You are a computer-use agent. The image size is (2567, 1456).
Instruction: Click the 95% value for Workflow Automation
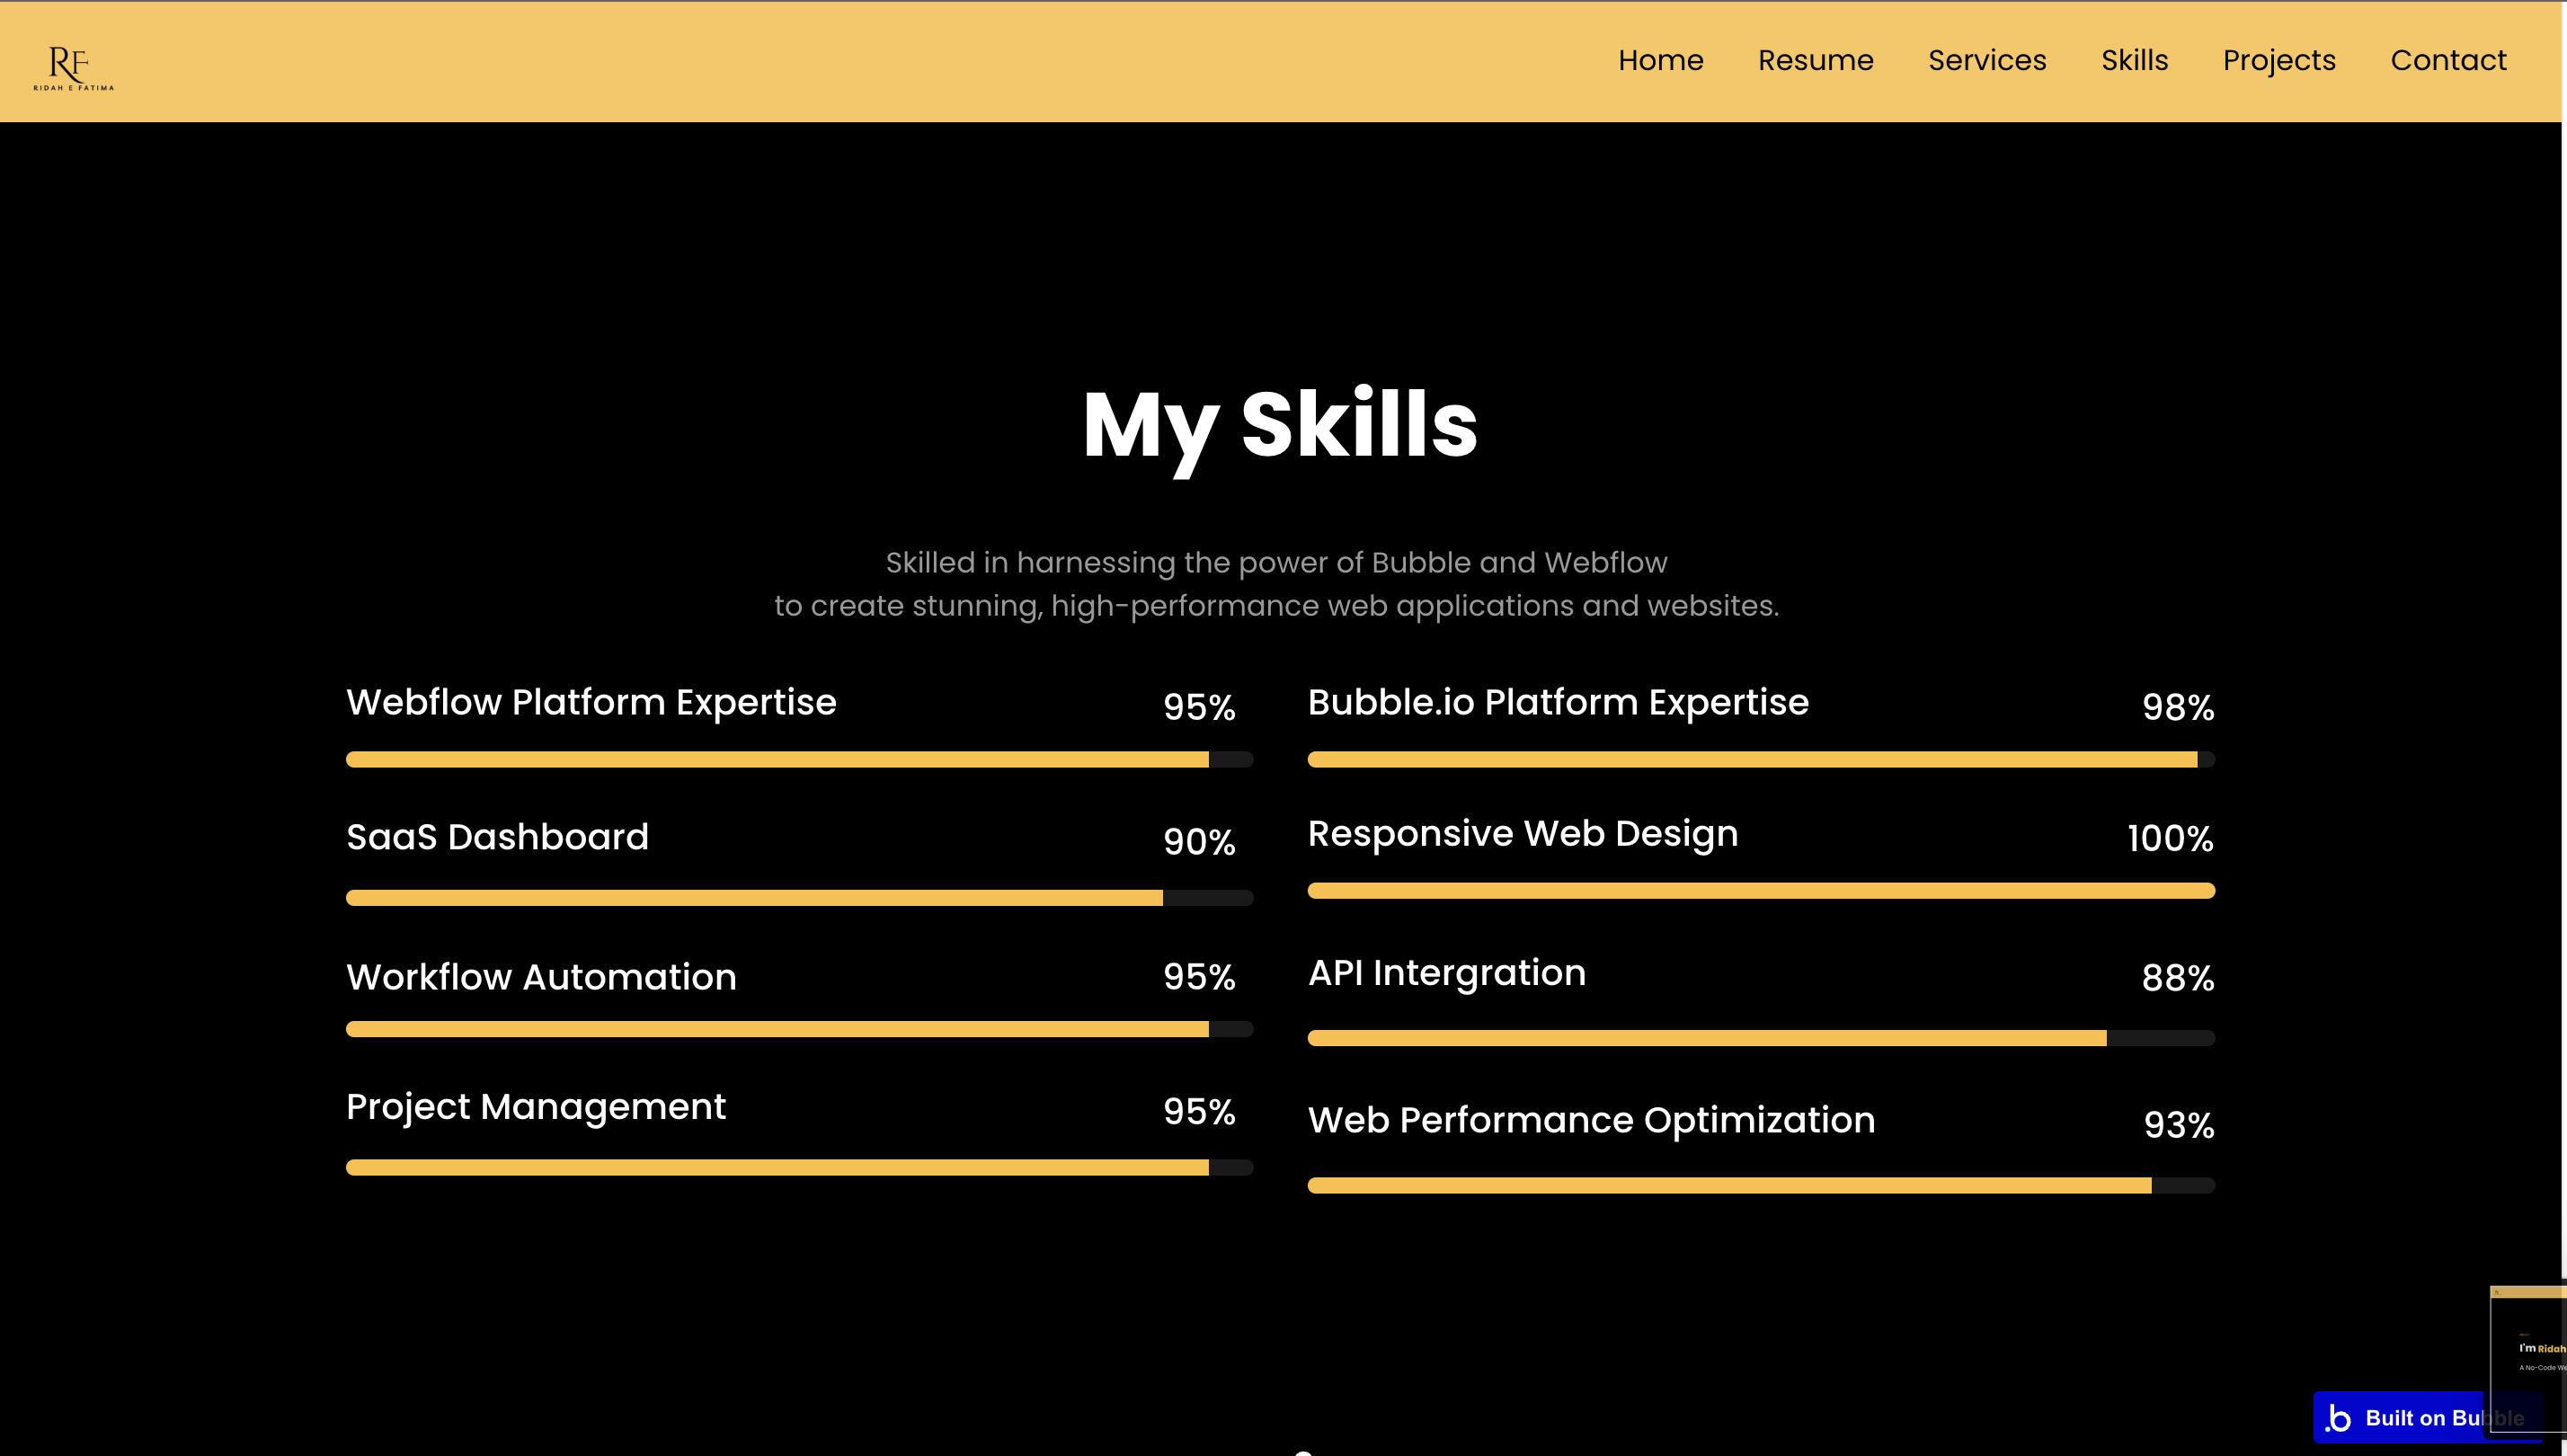(1199, 977)
